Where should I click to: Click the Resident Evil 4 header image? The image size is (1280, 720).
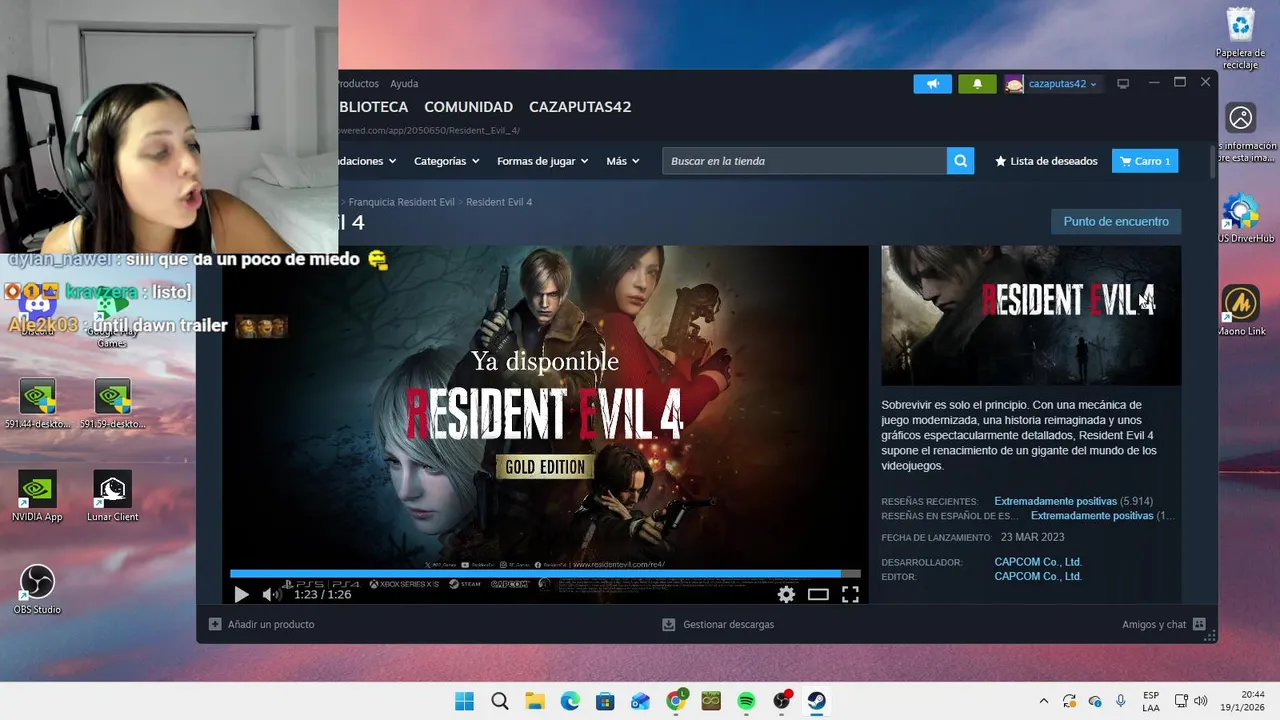(1031, 316)
